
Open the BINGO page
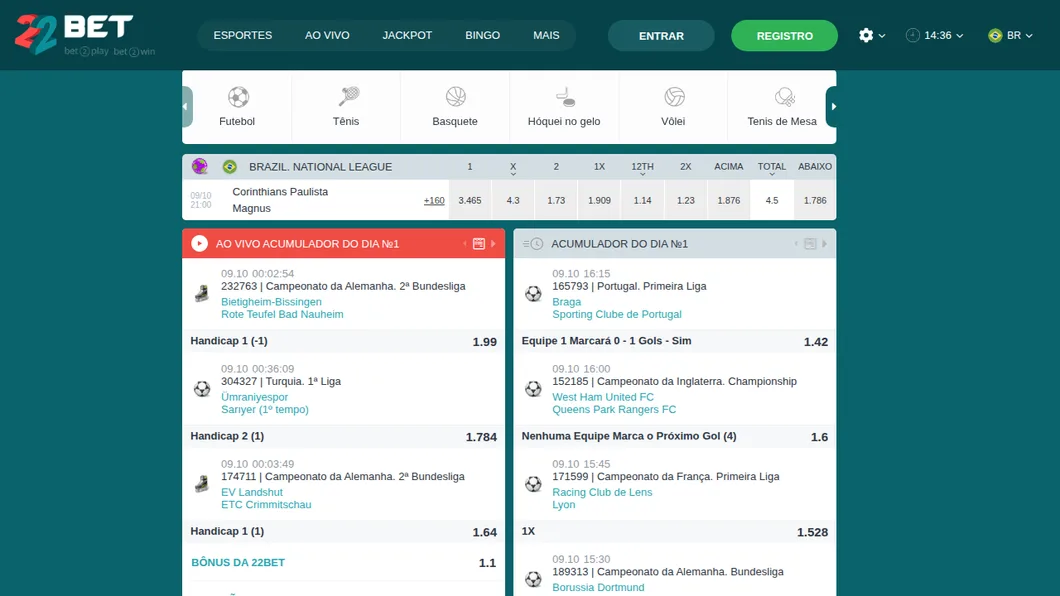(483, 35)
